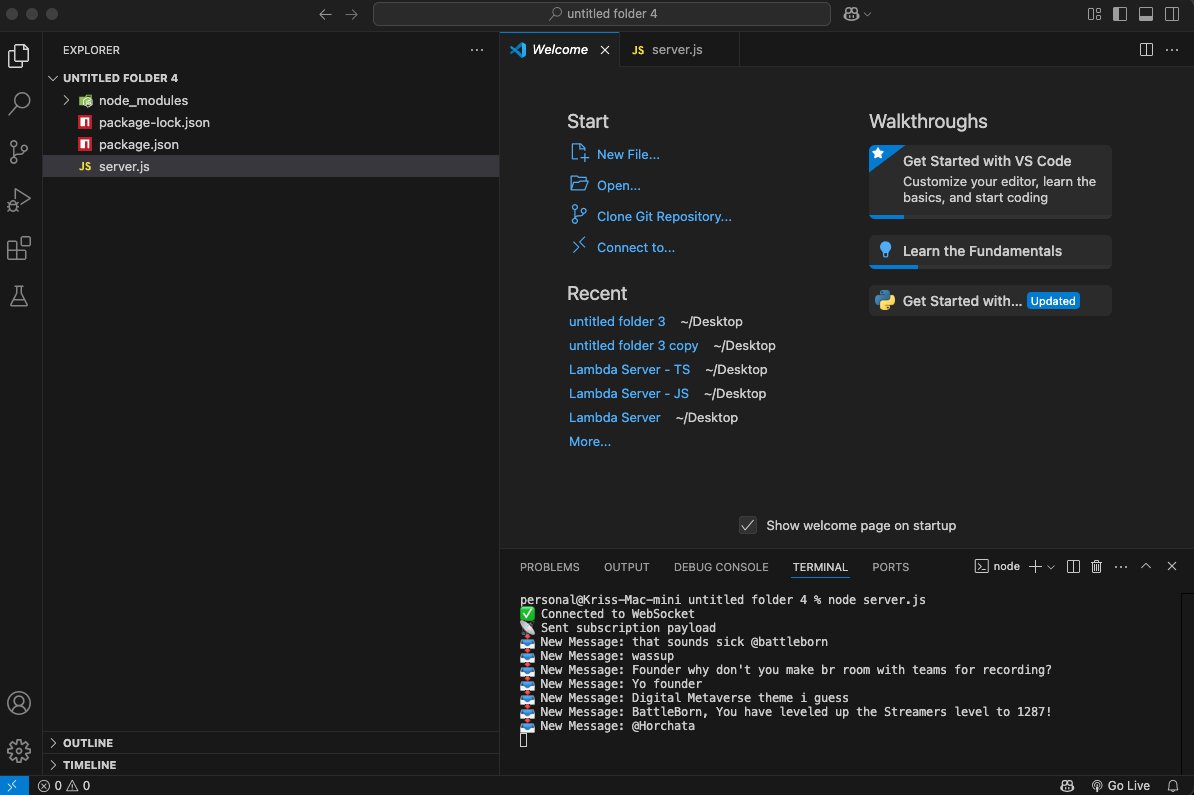Image resolution: width=1194 pixels, height=795 pixels.
Task: Switch to the OUTPUT panel tab
Action: tap(627, 567)
